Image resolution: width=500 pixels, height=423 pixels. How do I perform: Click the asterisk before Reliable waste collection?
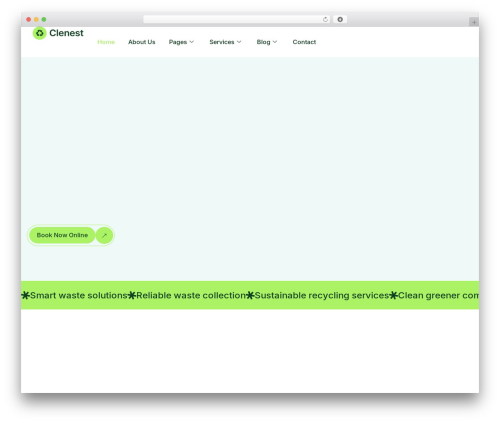click(x=132, y=295)
